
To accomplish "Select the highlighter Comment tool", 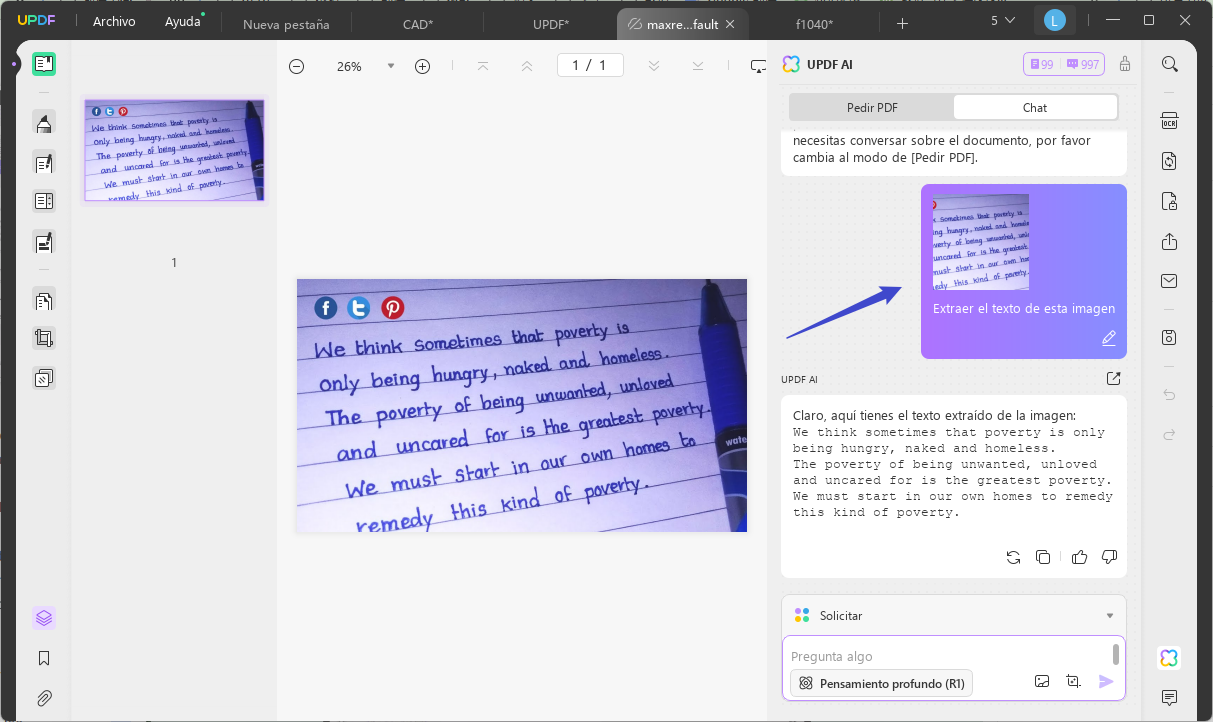I will 43,123.
